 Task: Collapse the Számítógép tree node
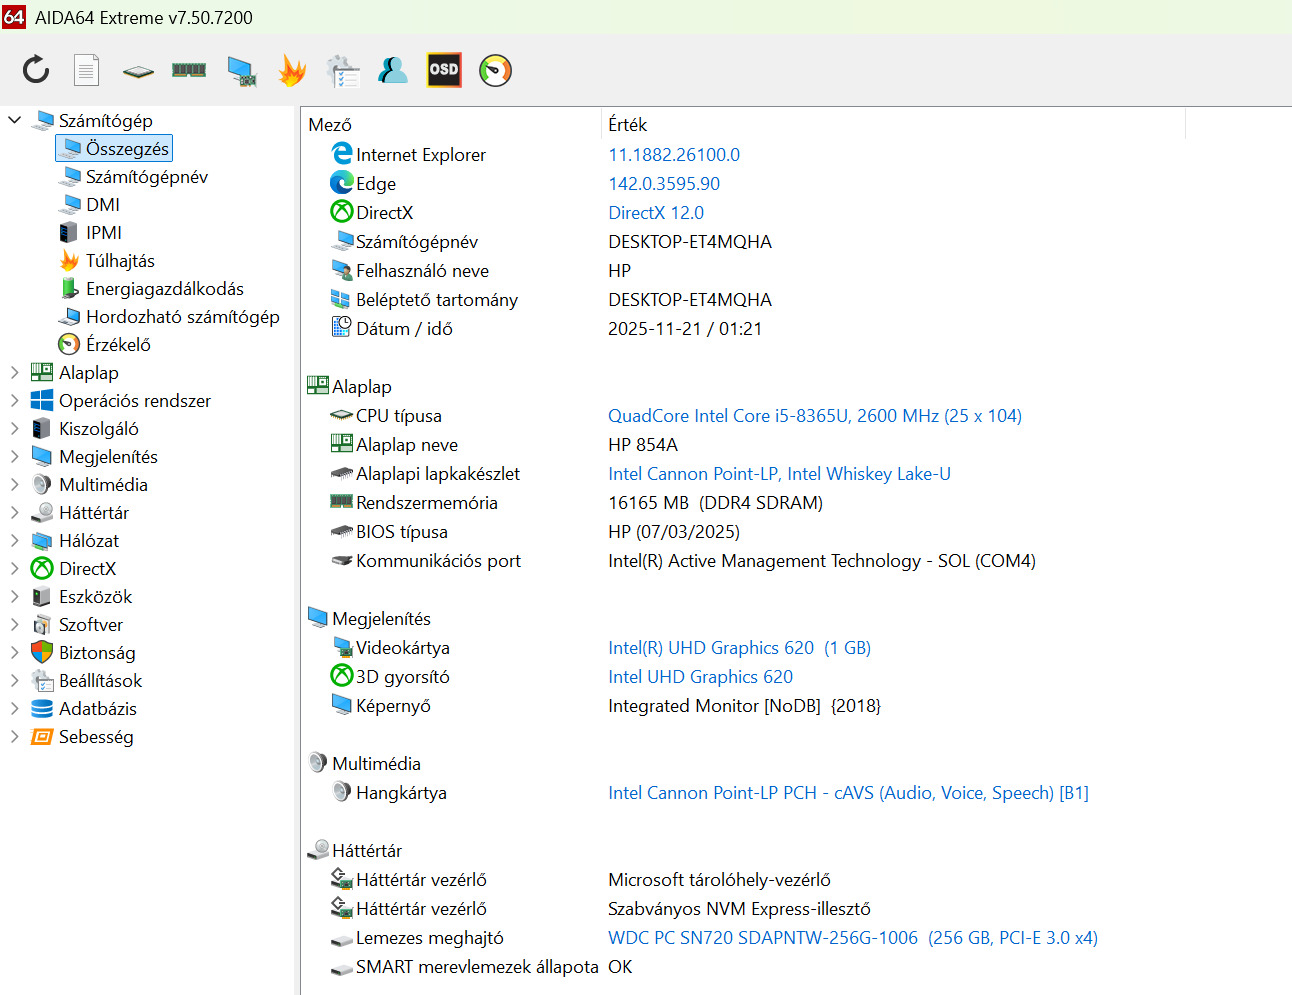pyautogui.click(x=14, y=120)
